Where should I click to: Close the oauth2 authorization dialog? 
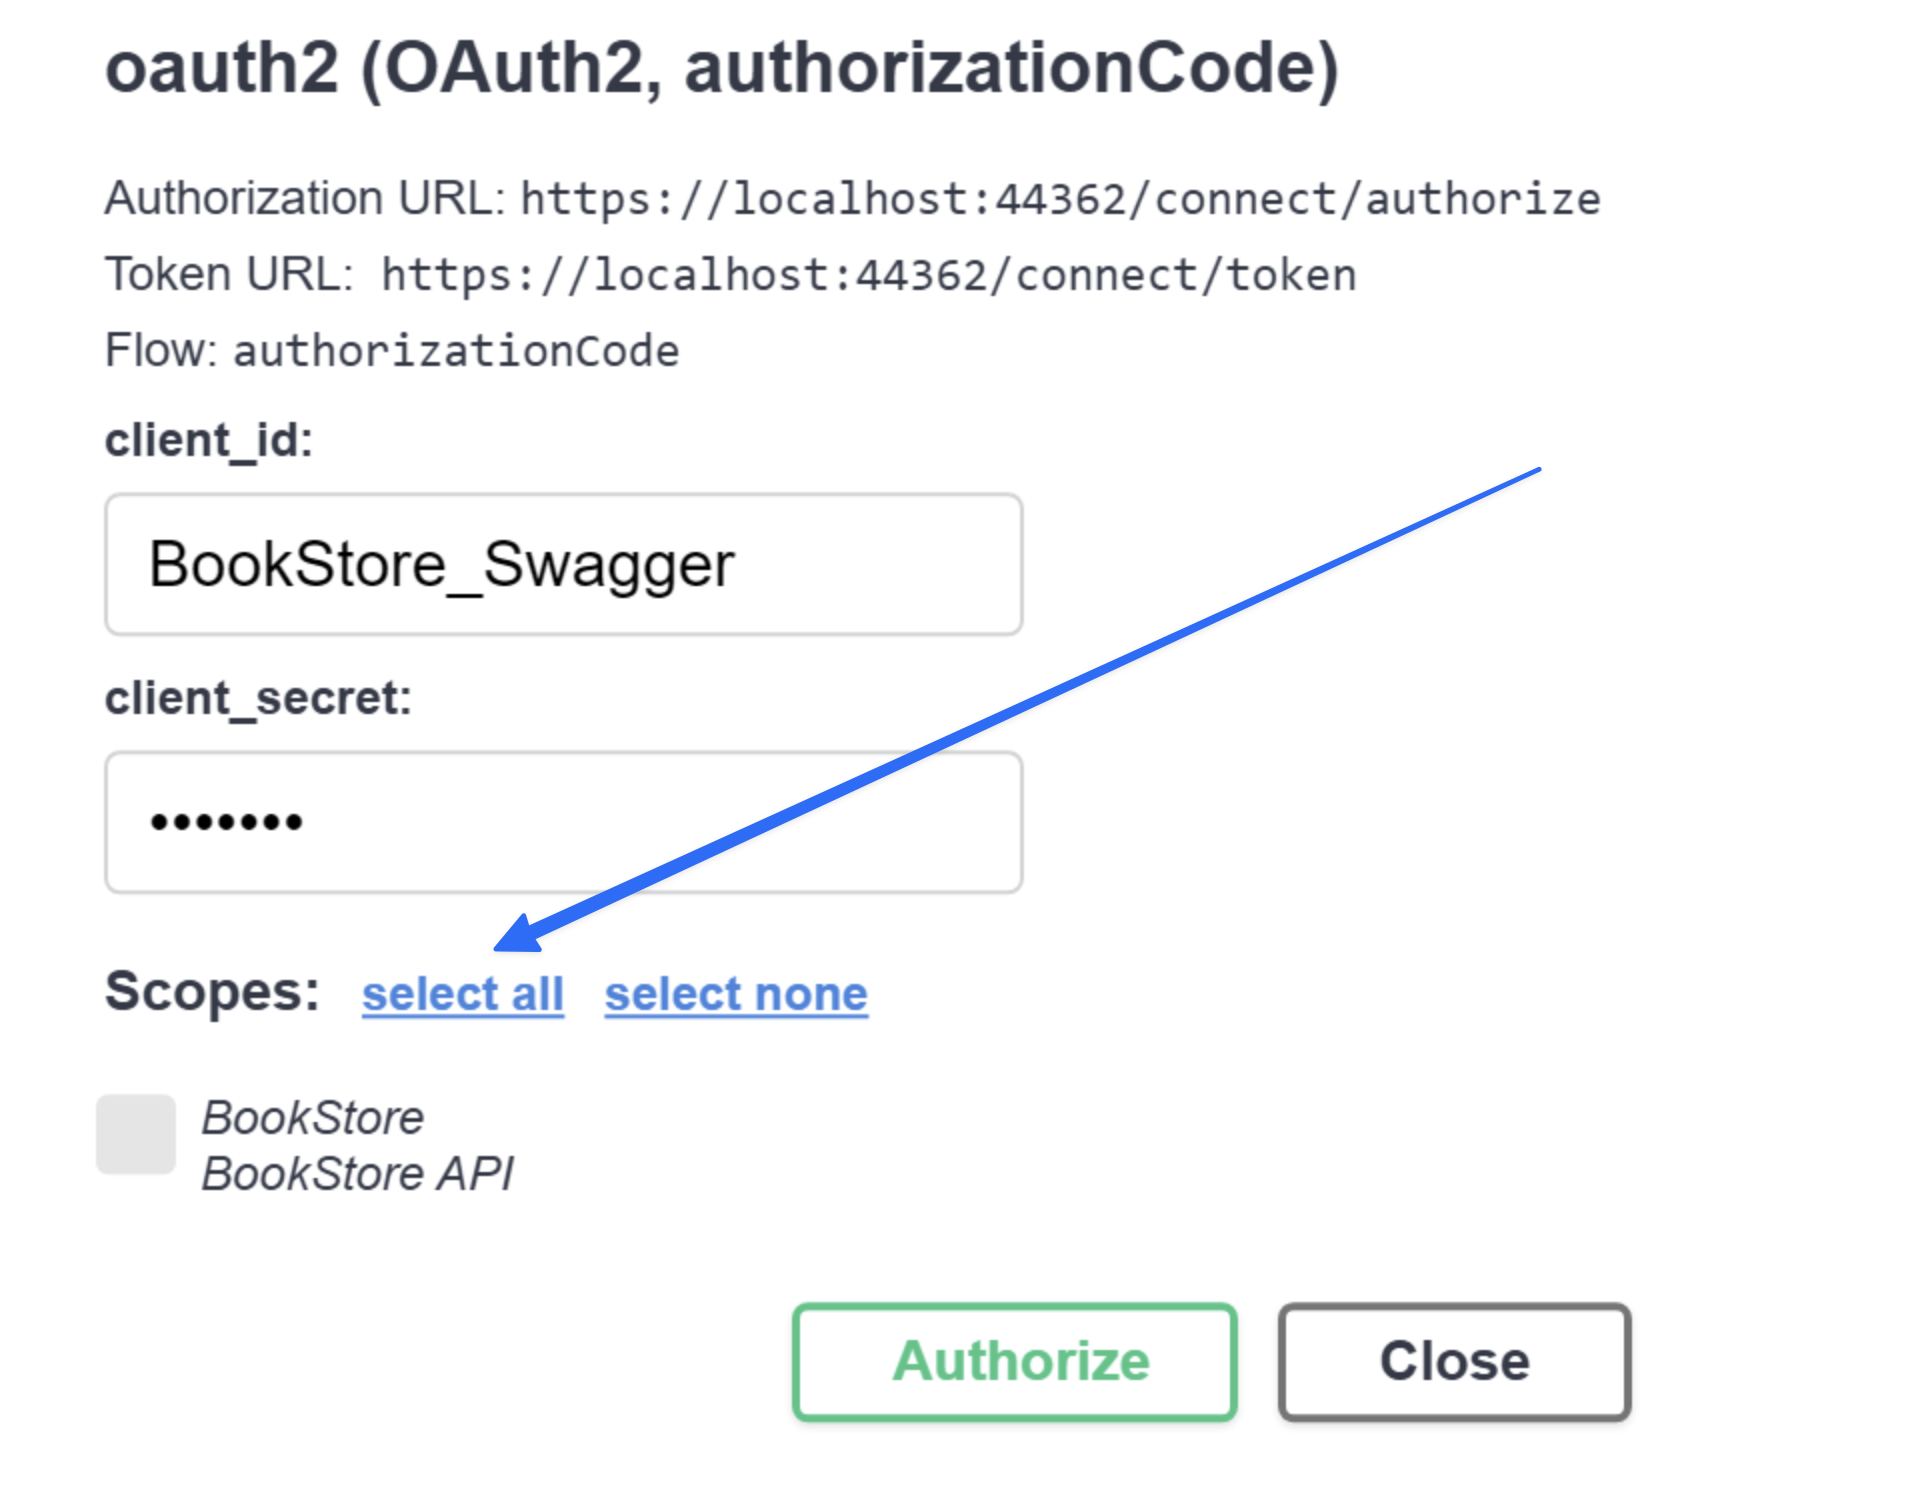pyautogui.click(x=1454, y=1361)
